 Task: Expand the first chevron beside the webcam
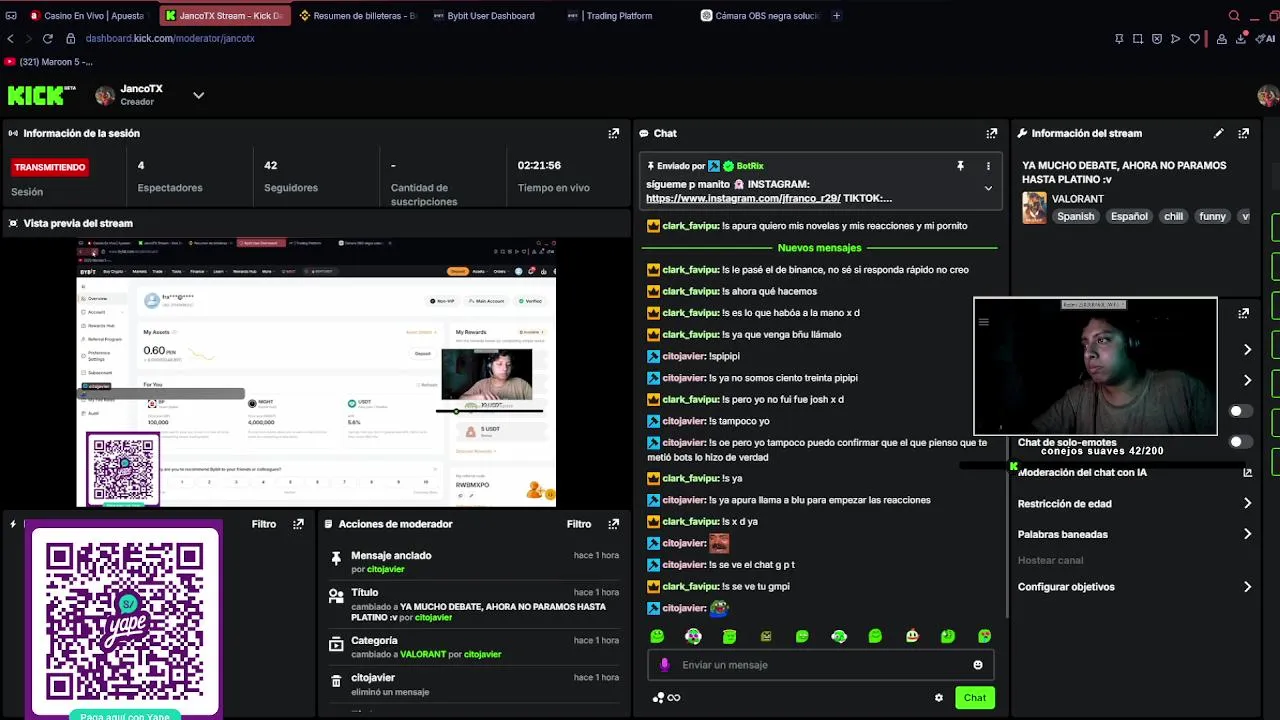tap(1247, 349)
